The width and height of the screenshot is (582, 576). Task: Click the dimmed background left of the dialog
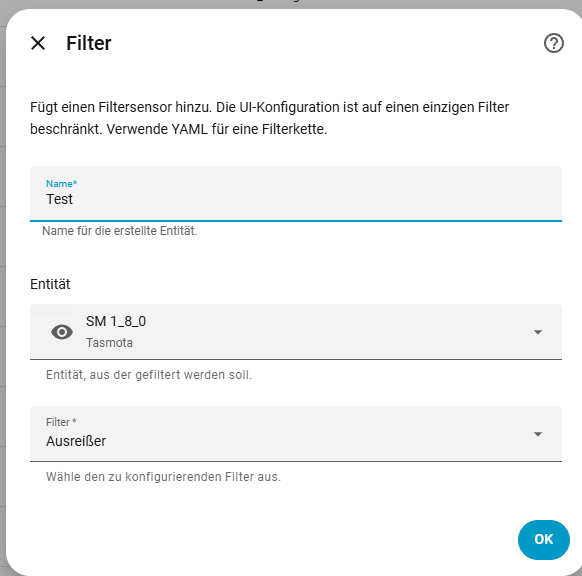[3, 297]
